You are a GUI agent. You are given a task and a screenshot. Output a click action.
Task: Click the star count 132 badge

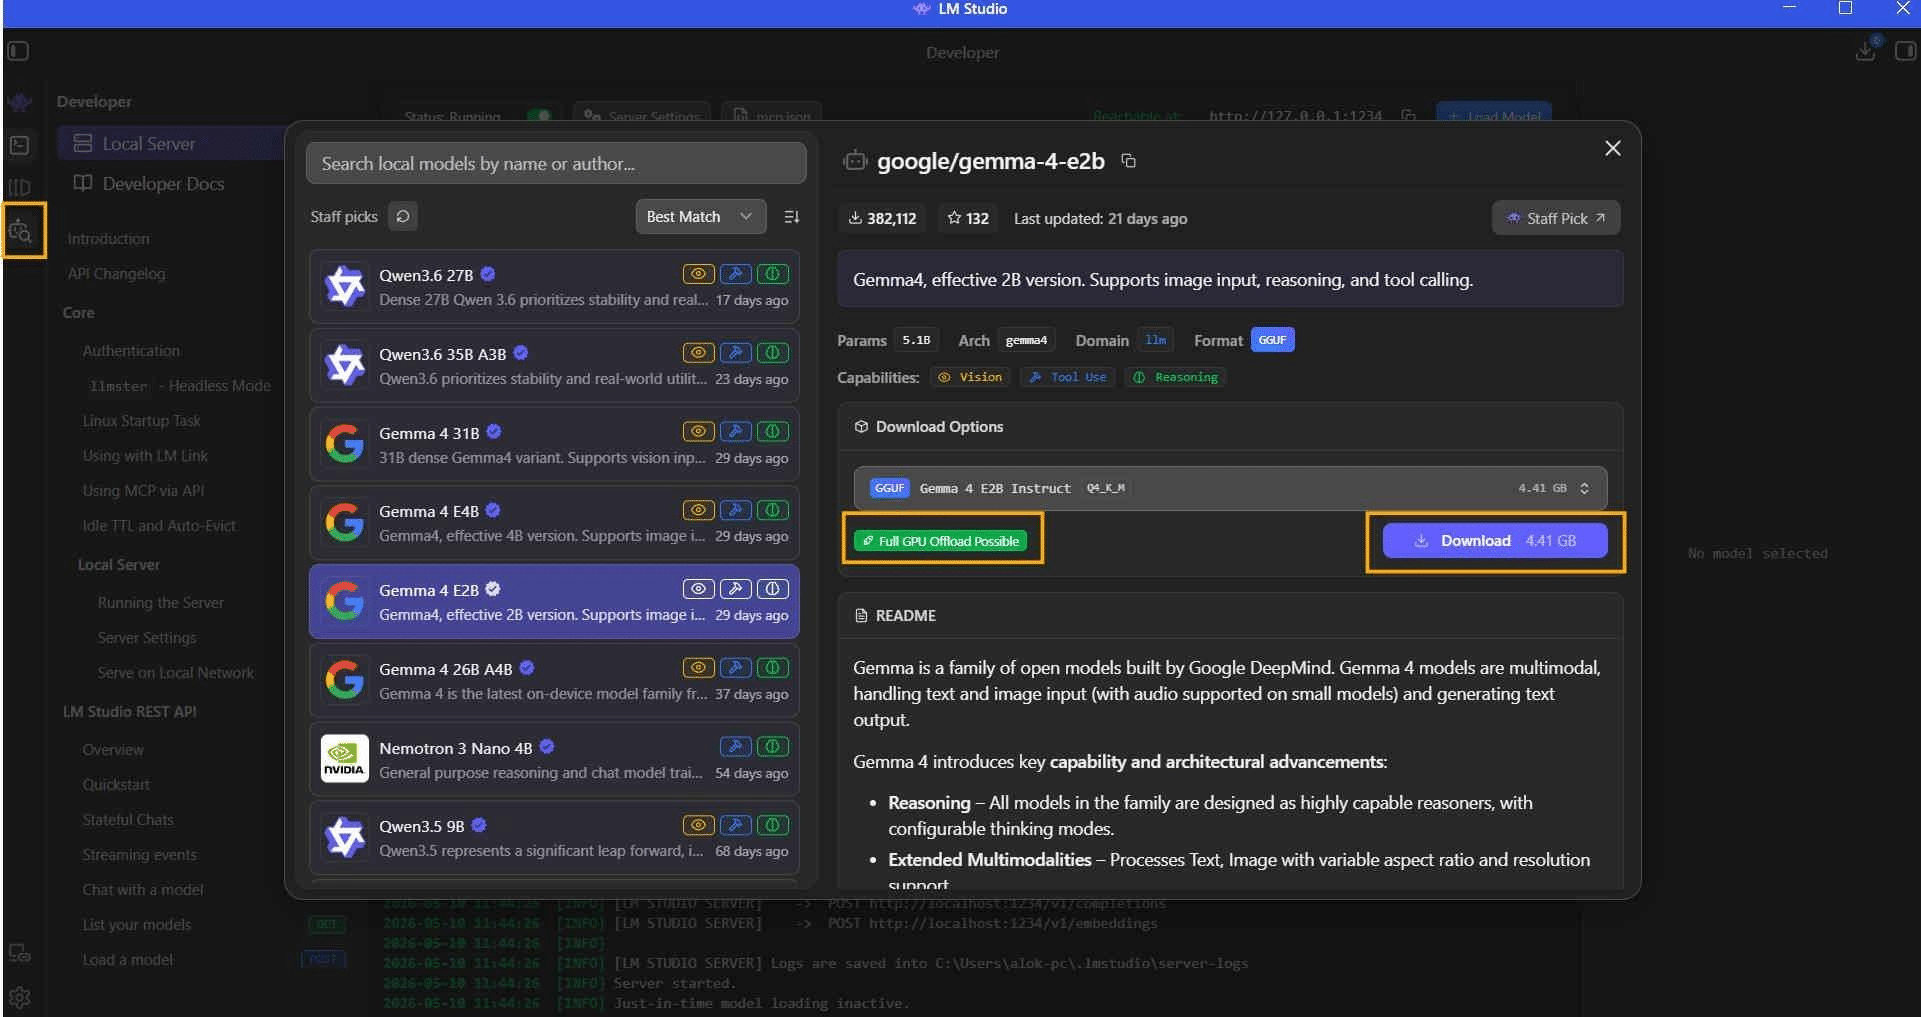coord(968,218)
